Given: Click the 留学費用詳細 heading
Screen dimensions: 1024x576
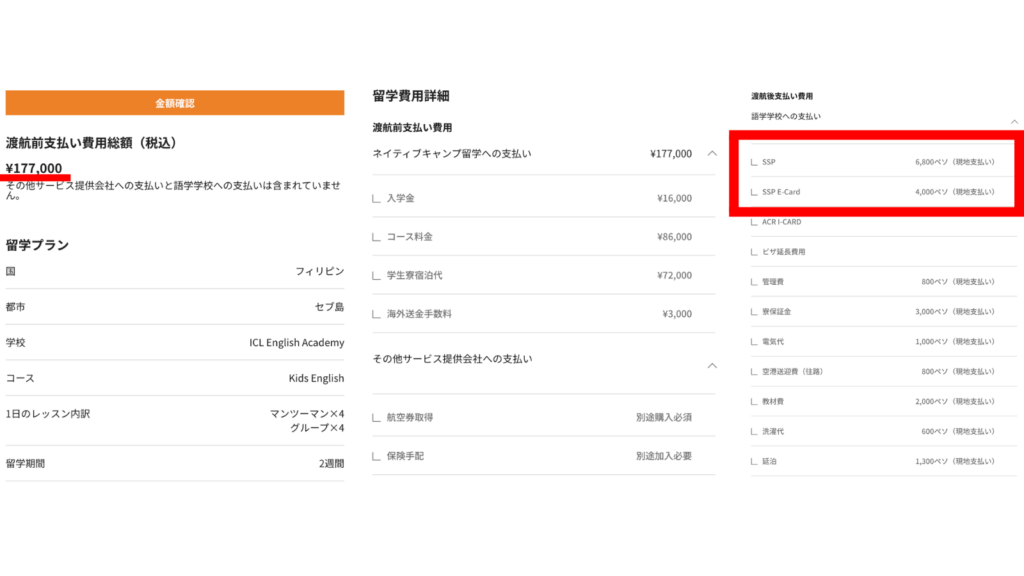Looking at the screenshot, I should pos(410,96).
